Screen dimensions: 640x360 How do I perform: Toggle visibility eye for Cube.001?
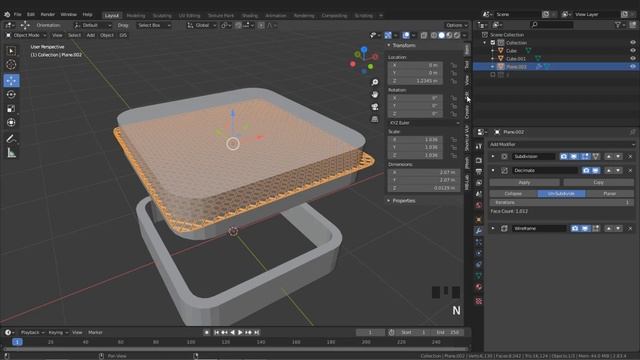(633, 59)
